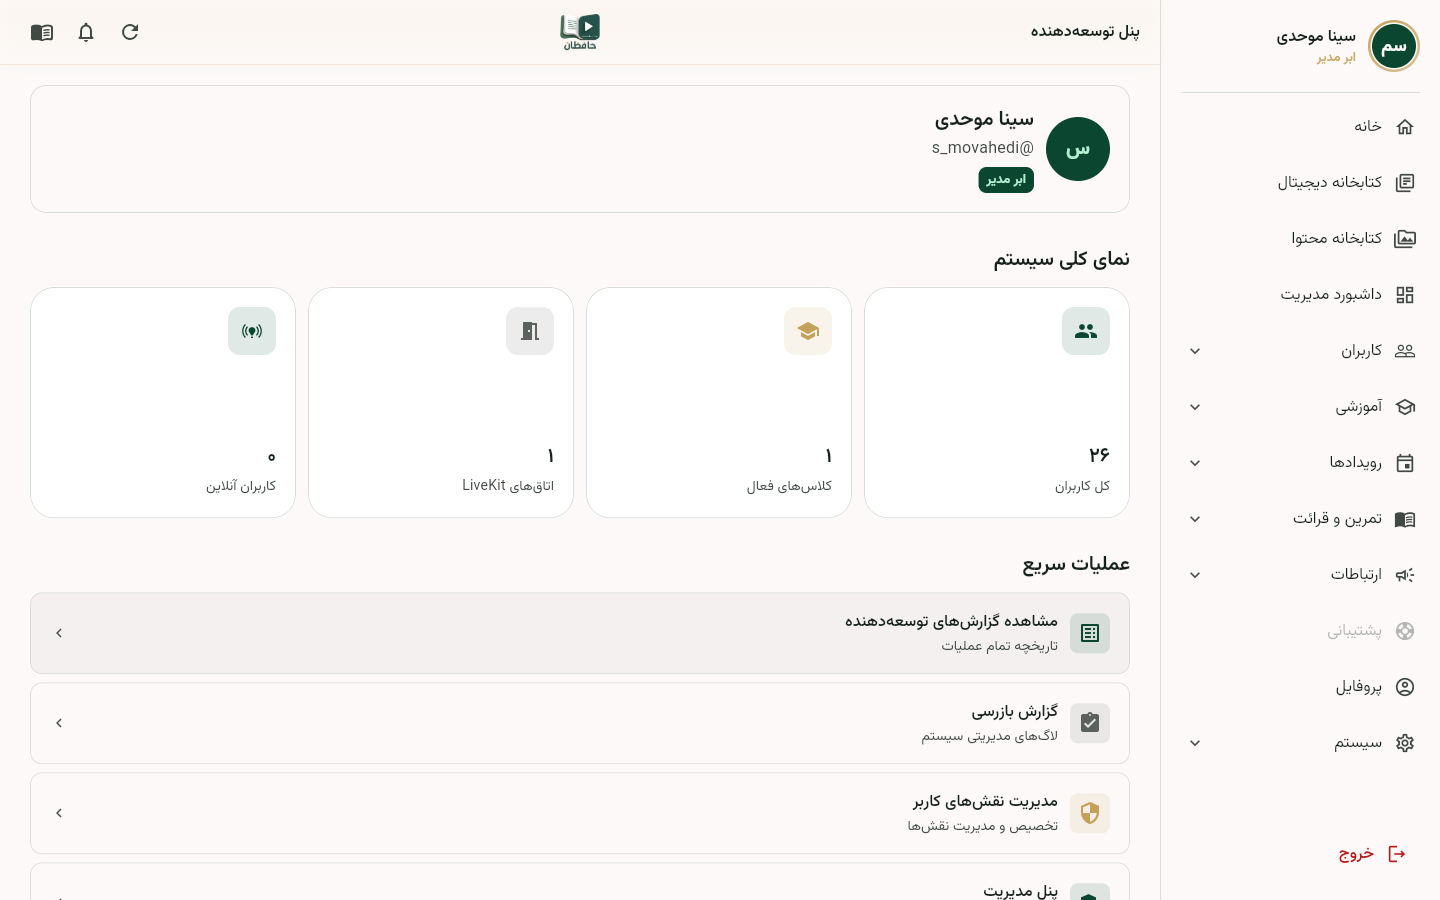1440x900 pixels.
Task: Click the تمرین و قرائت book icon
Action: (x=1405, y=519)
